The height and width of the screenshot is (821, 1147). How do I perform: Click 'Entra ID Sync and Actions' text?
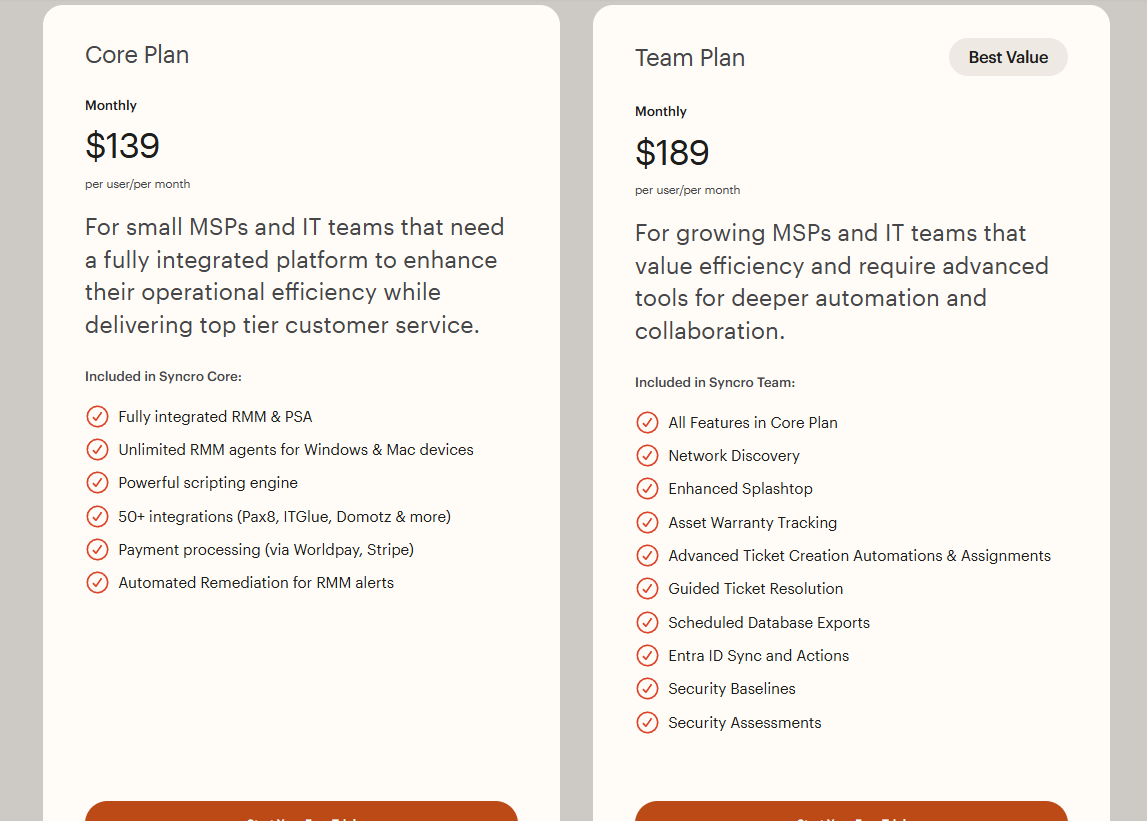point(759,656)
